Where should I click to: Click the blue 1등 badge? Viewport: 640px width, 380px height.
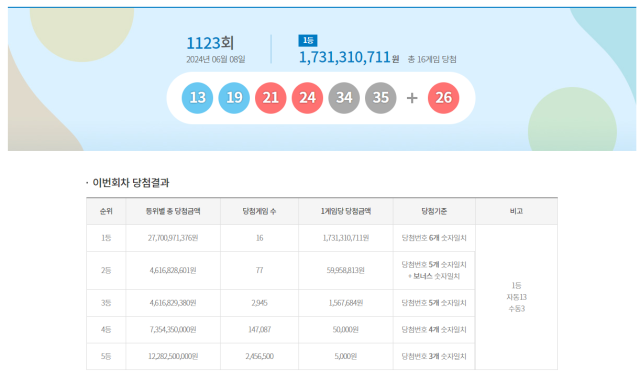pyautogui.click(x=308, y=40)
